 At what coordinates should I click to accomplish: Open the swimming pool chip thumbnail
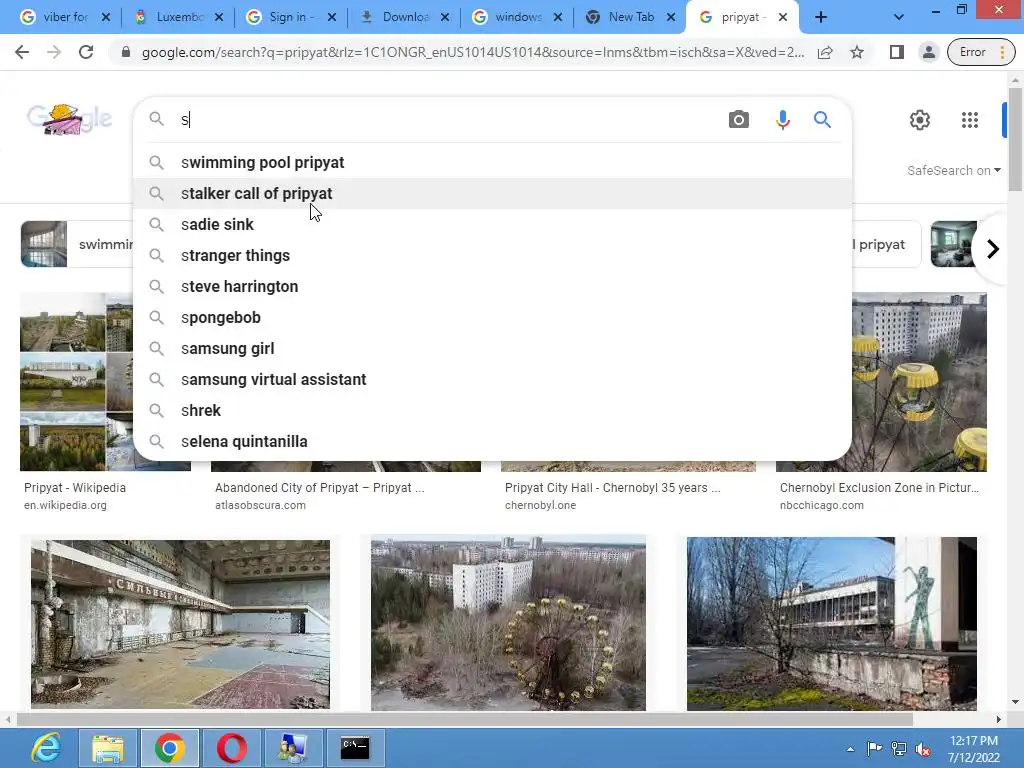pos(44,244)
